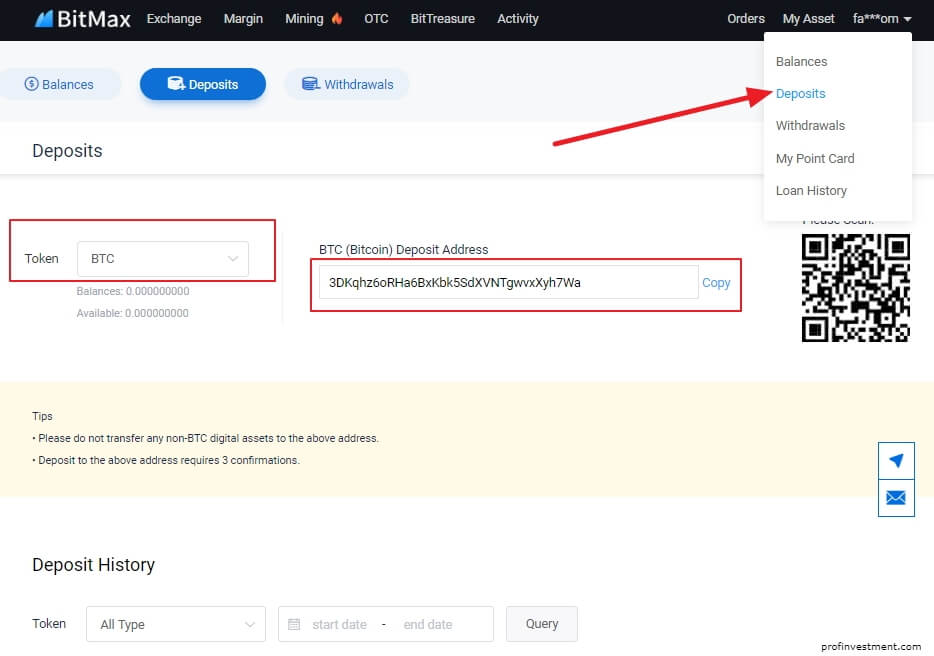The image size is (934, 656).
Task: Click the start date field
Action: 339,624
